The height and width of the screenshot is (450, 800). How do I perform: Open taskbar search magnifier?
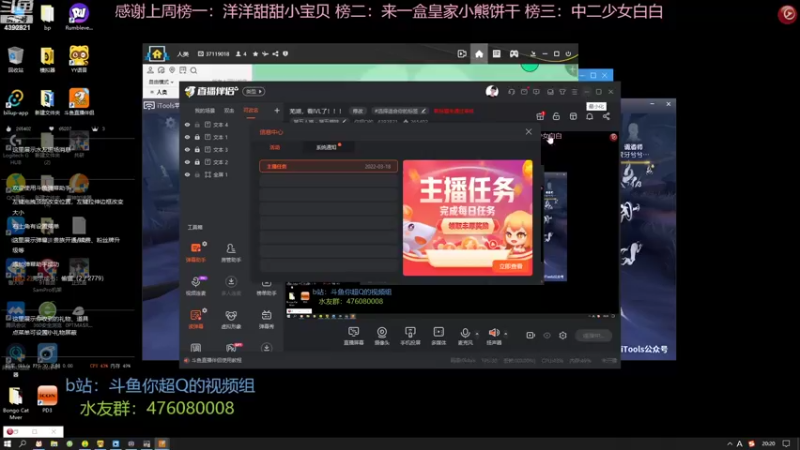pyautogui.click(x=22, y=444)
